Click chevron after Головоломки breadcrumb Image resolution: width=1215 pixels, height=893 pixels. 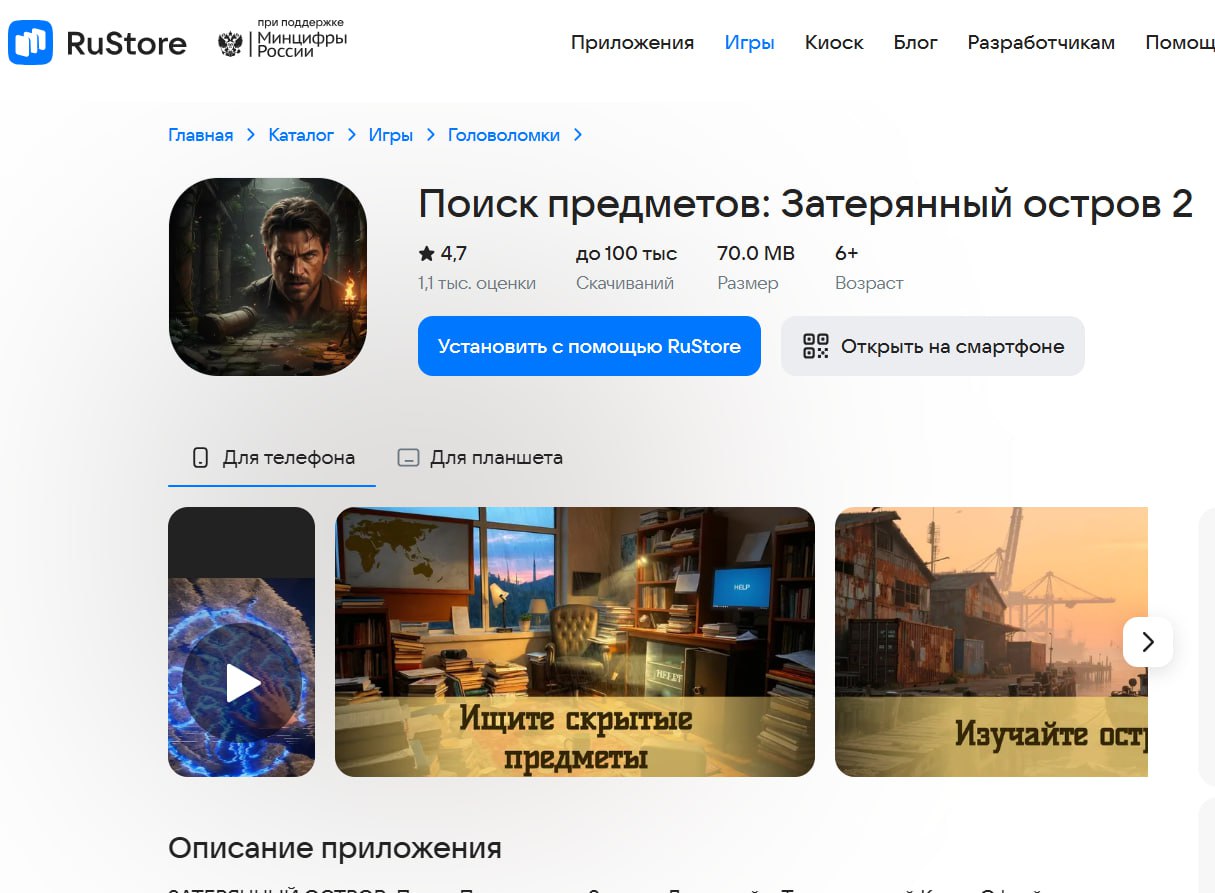578,135
